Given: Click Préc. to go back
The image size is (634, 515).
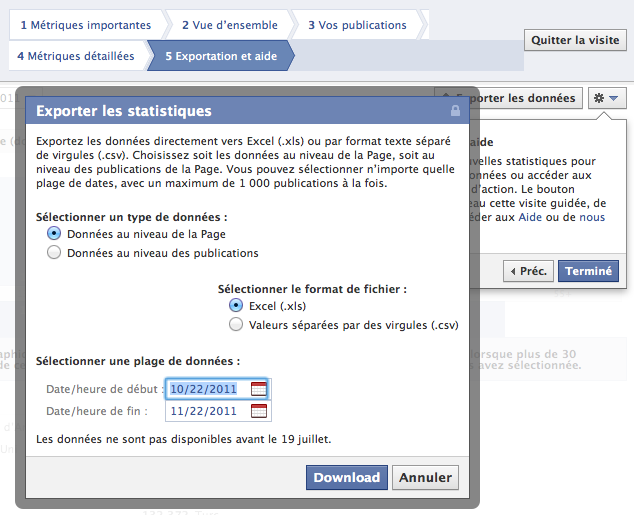Looking at the screenshot, I should pos(528,271).
